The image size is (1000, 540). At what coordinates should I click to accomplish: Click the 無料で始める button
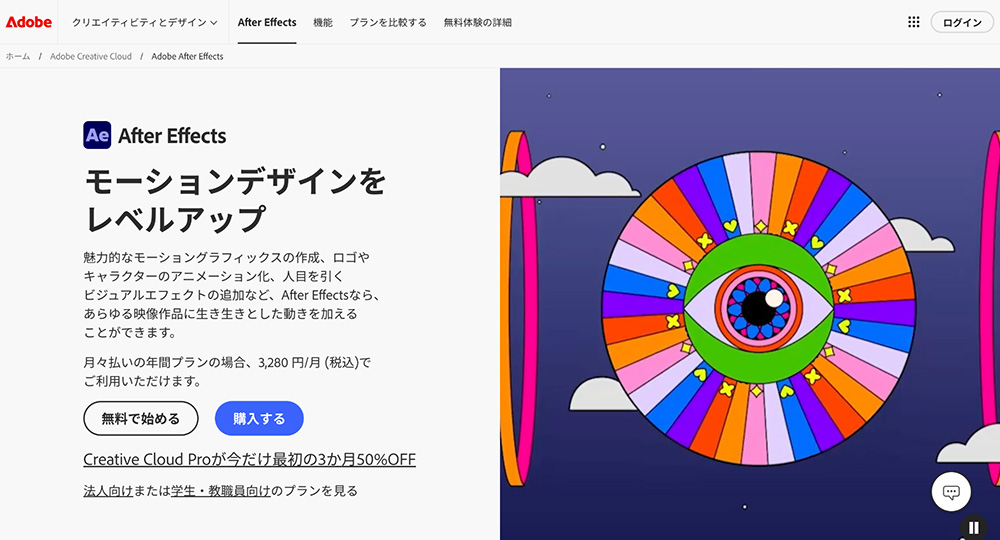(x=141, y=418)
